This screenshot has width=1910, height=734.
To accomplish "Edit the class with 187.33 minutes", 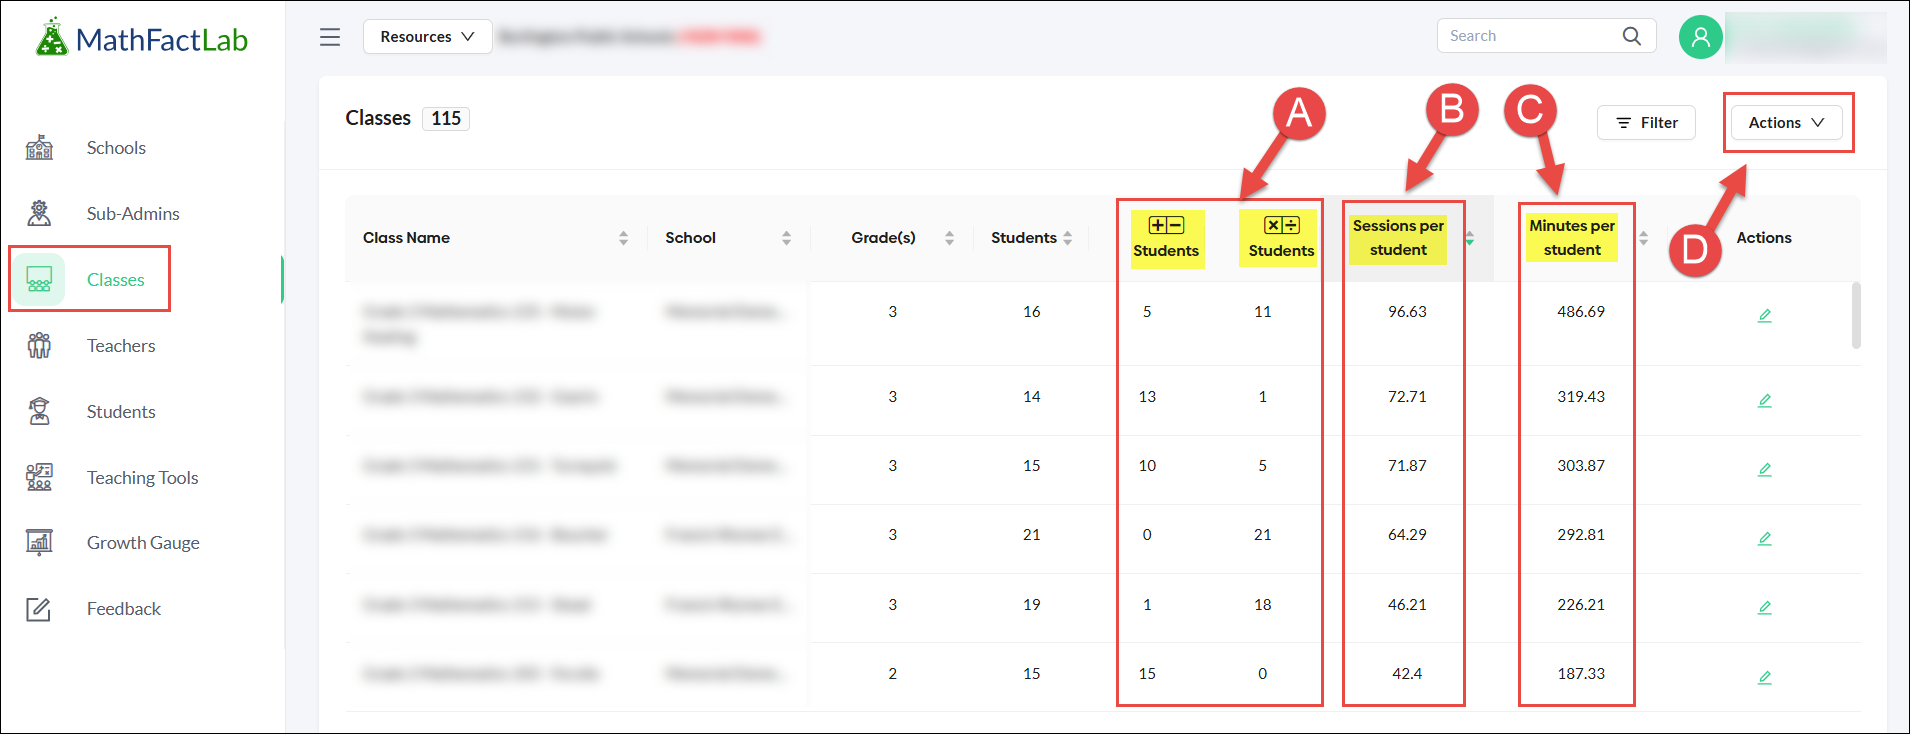I will 1765,678.
